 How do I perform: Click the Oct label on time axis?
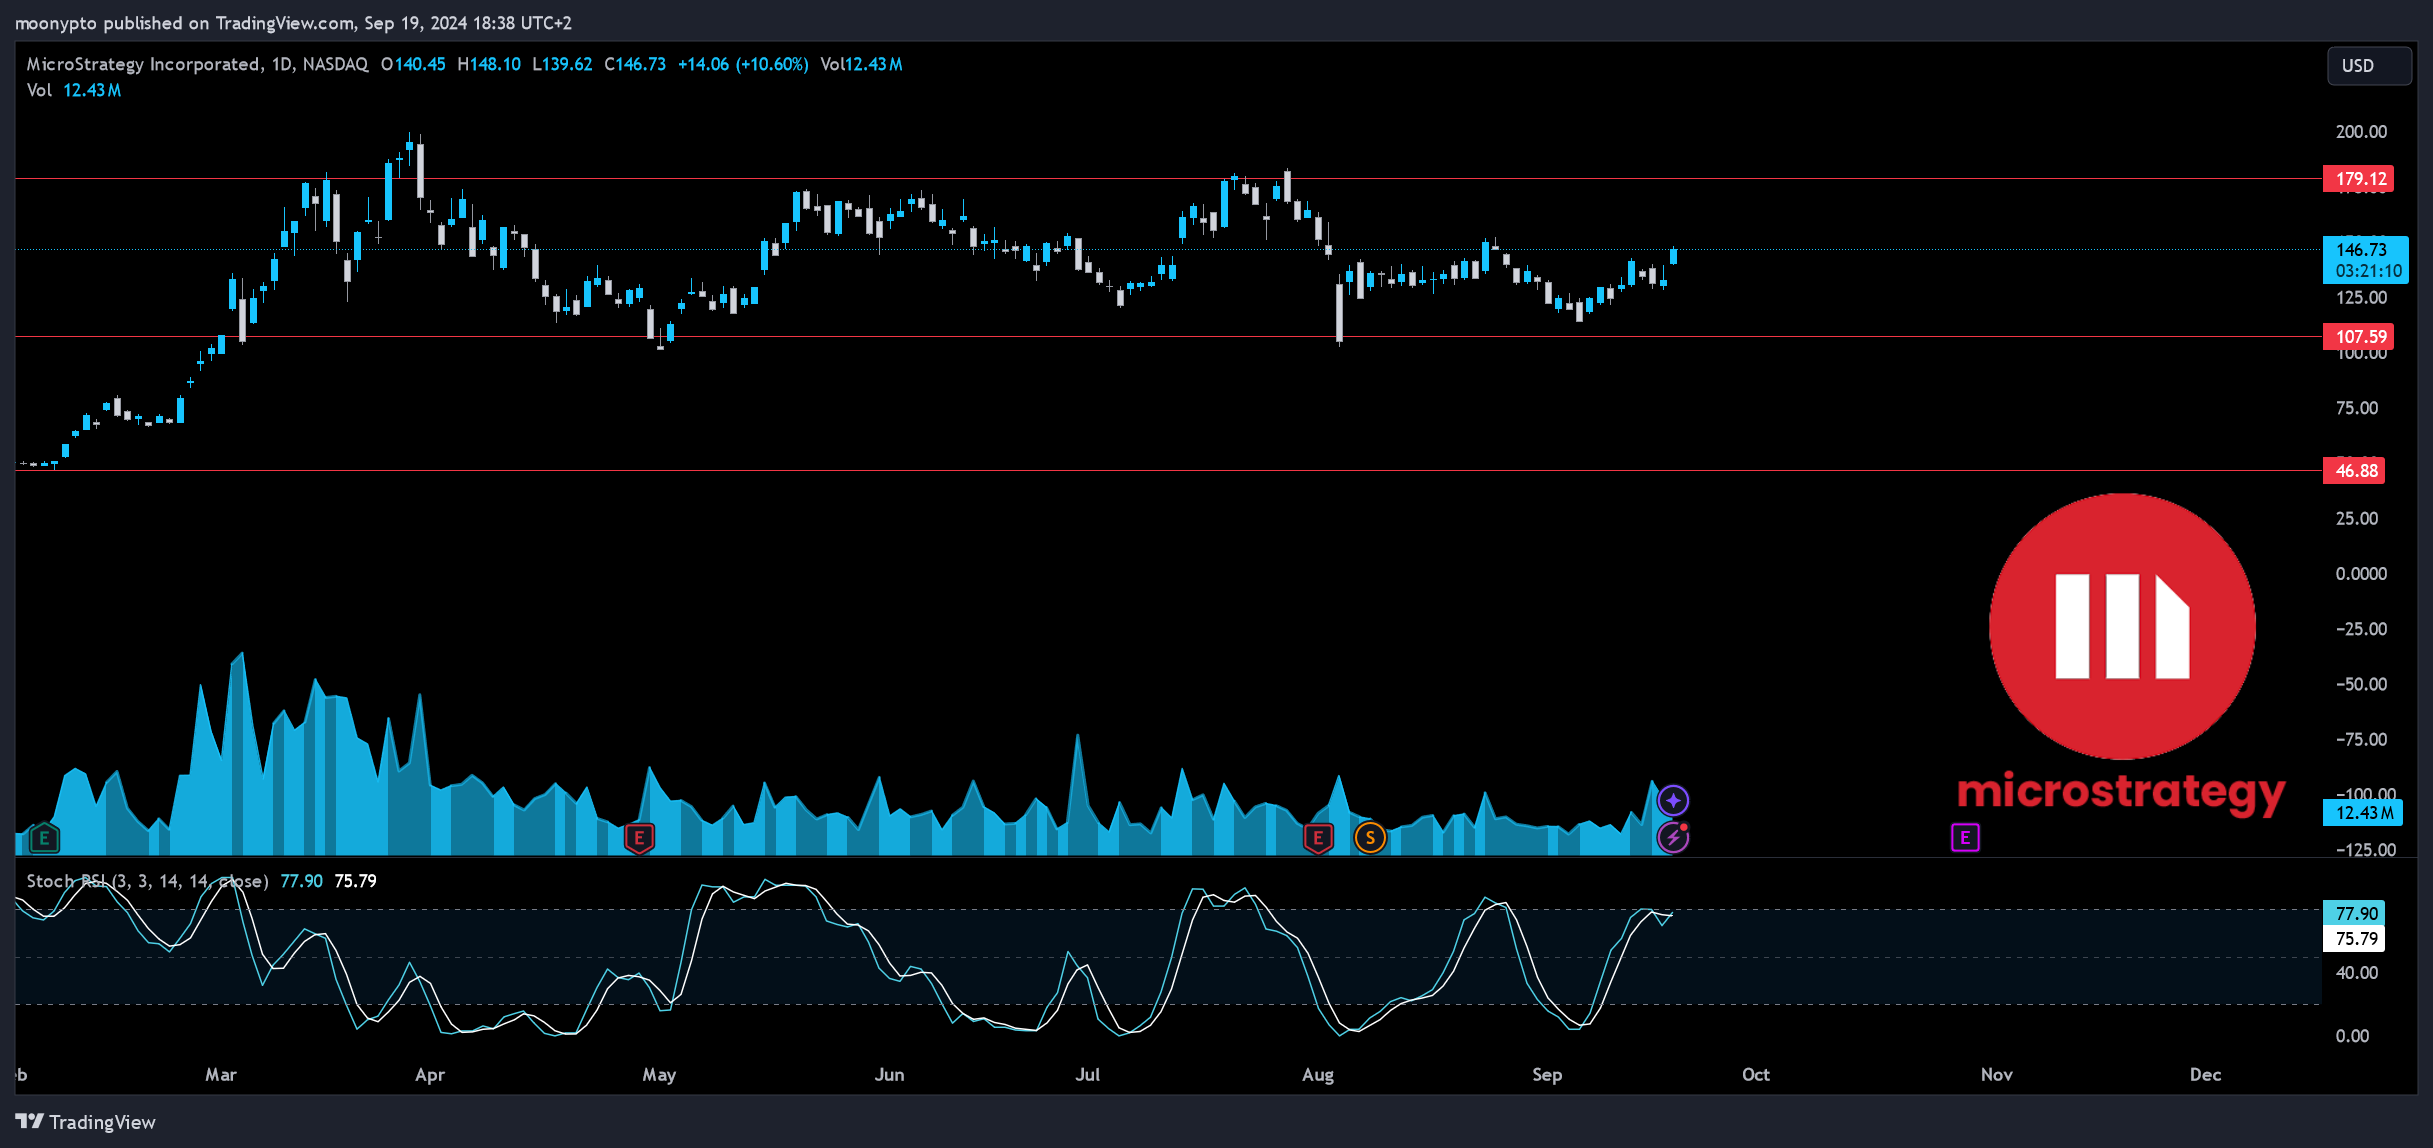[x=1756, y=1075]
